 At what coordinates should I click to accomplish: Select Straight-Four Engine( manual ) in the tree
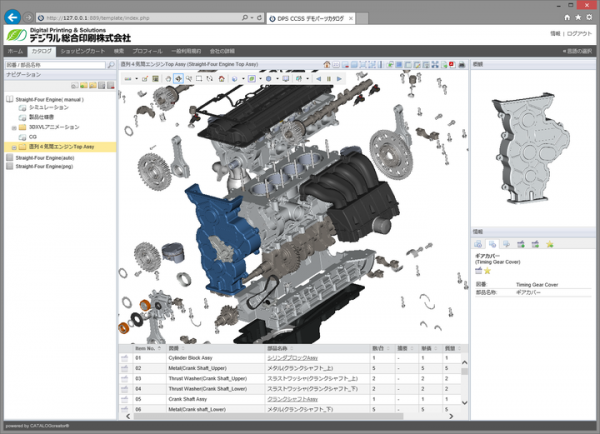point(49,100)
